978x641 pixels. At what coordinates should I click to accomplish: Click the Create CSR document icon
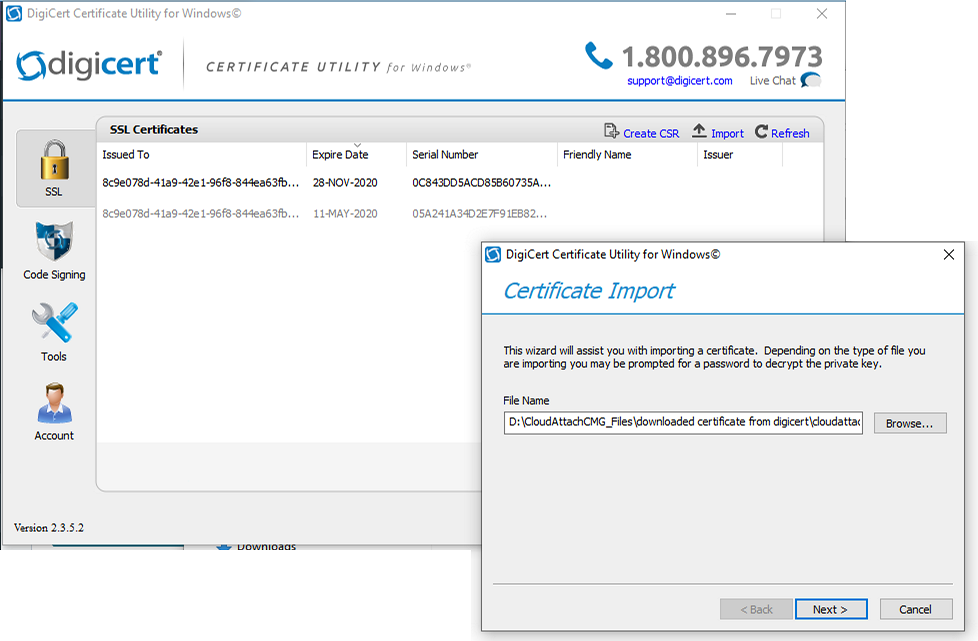coord(611,131)
